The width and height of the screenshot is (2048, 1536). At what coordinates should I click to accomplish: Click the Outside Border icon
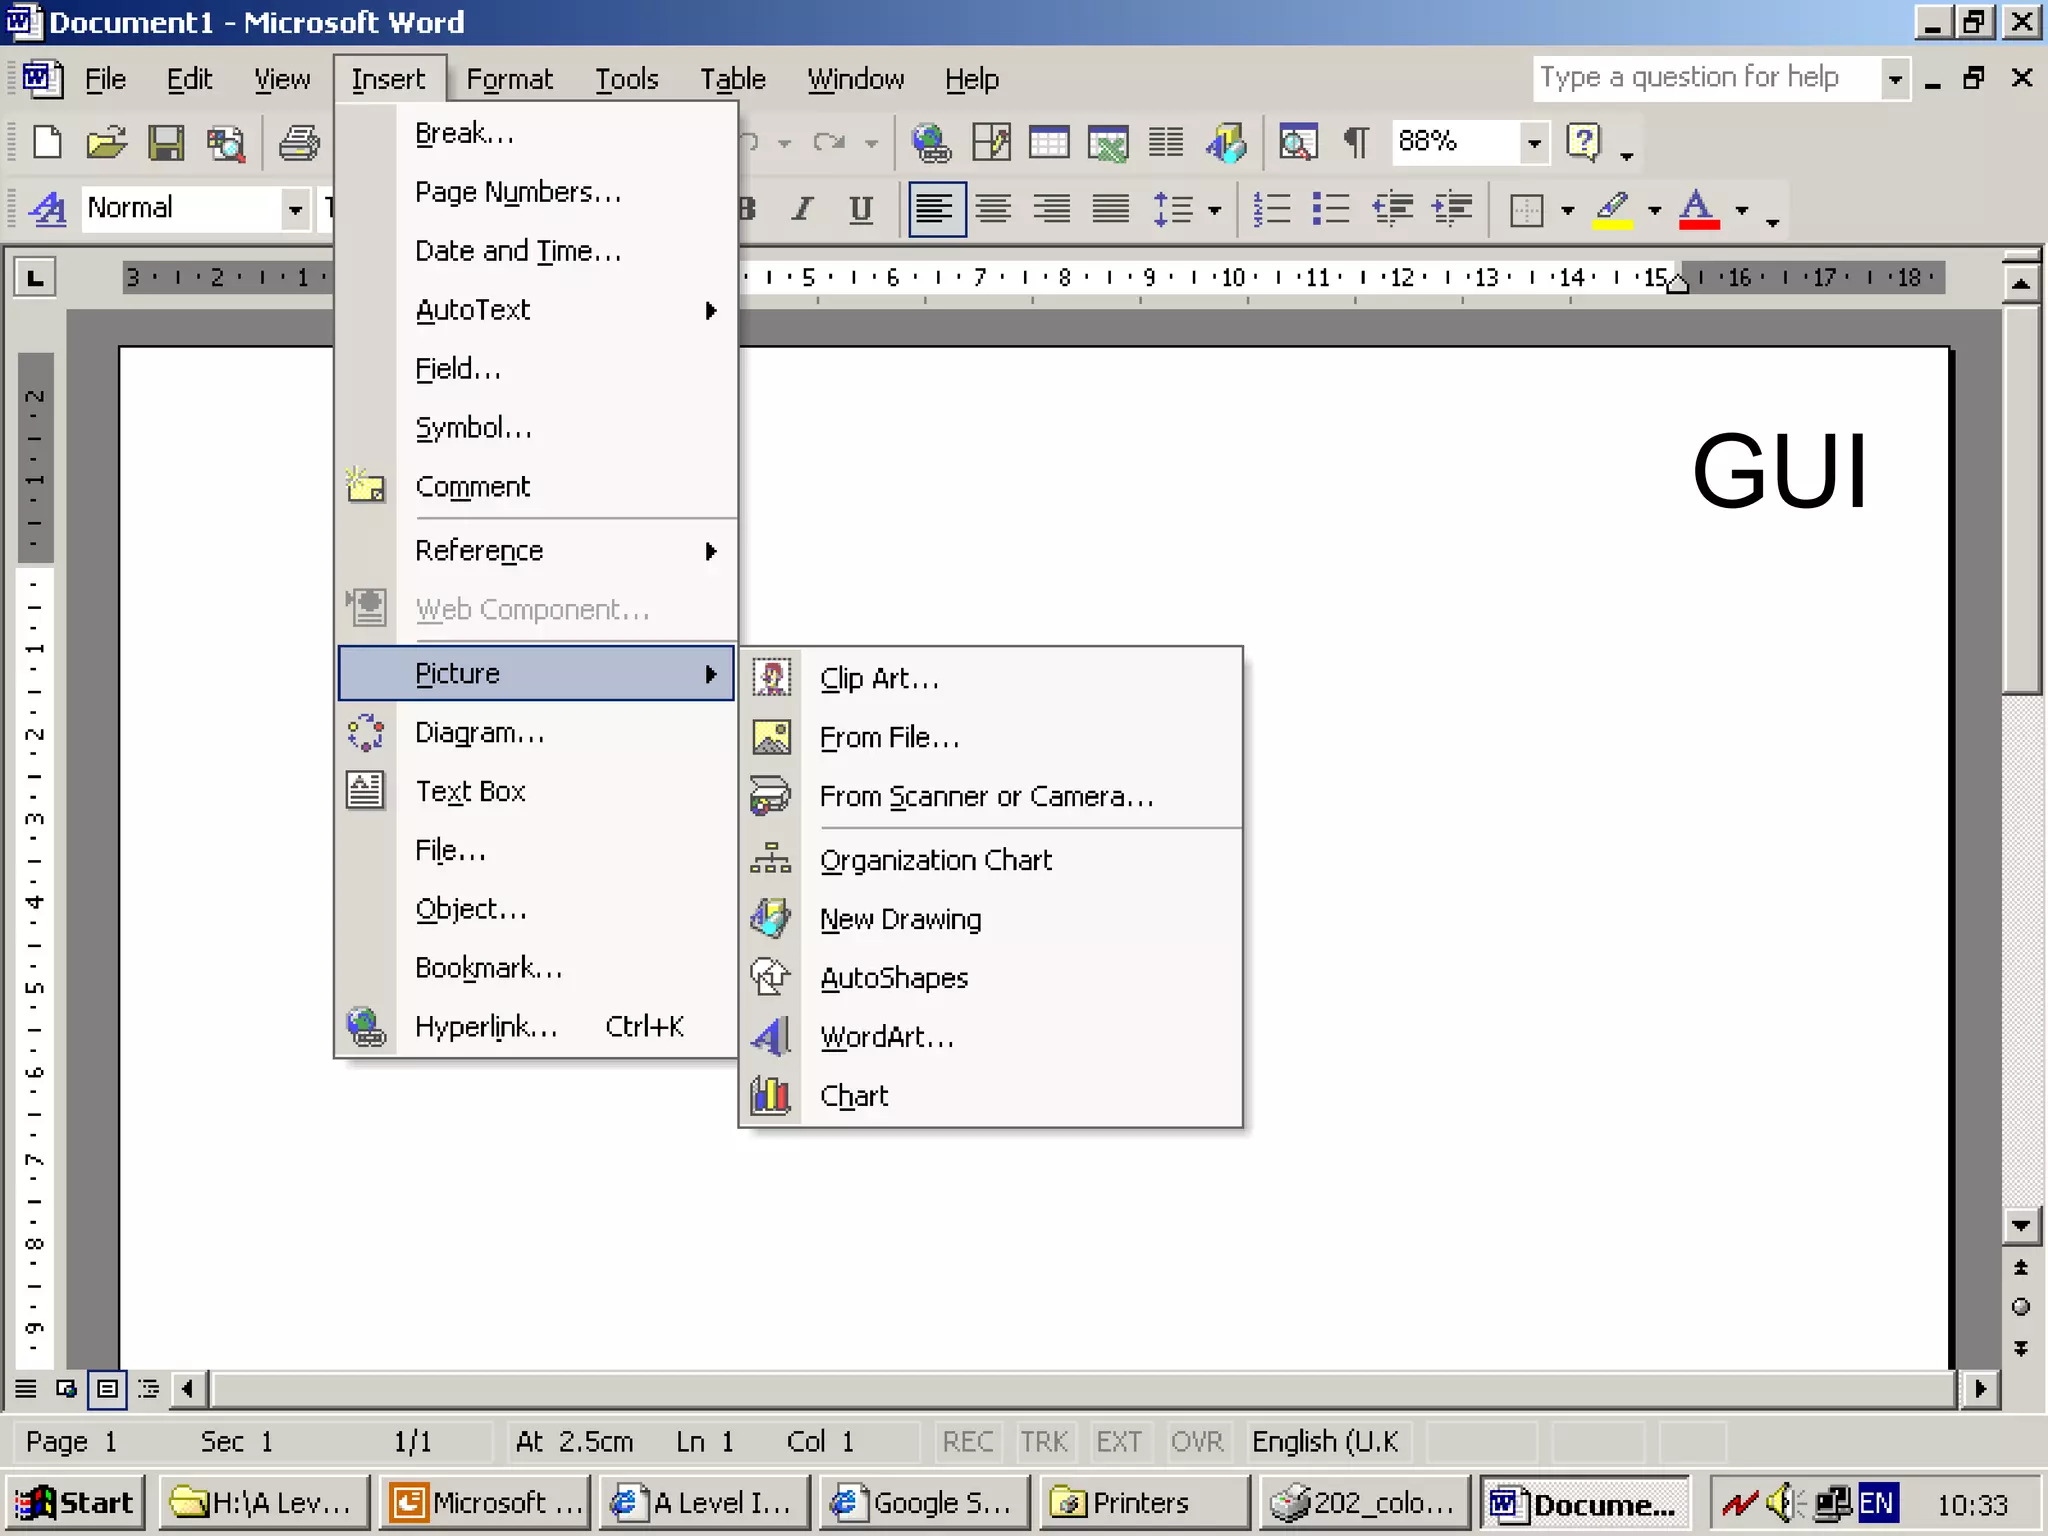[x=1527, y=210]
